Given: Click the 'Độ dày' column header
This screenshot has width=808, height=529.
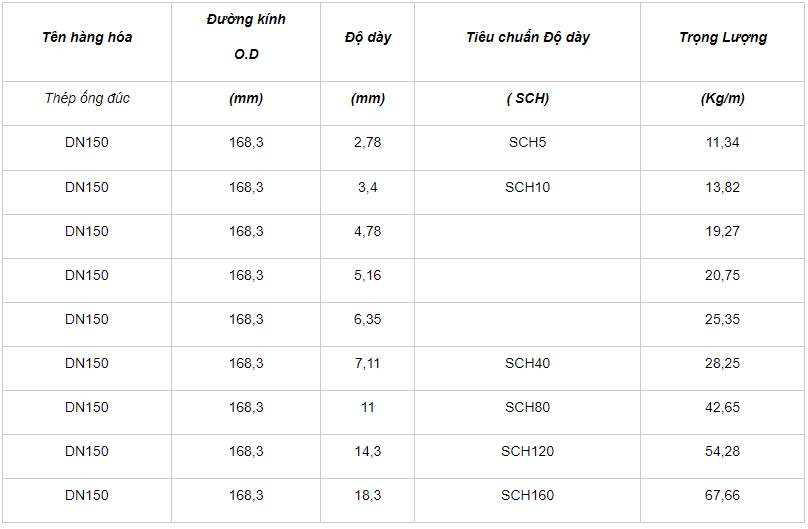Looking at the screenshot, I should point(367,37).
